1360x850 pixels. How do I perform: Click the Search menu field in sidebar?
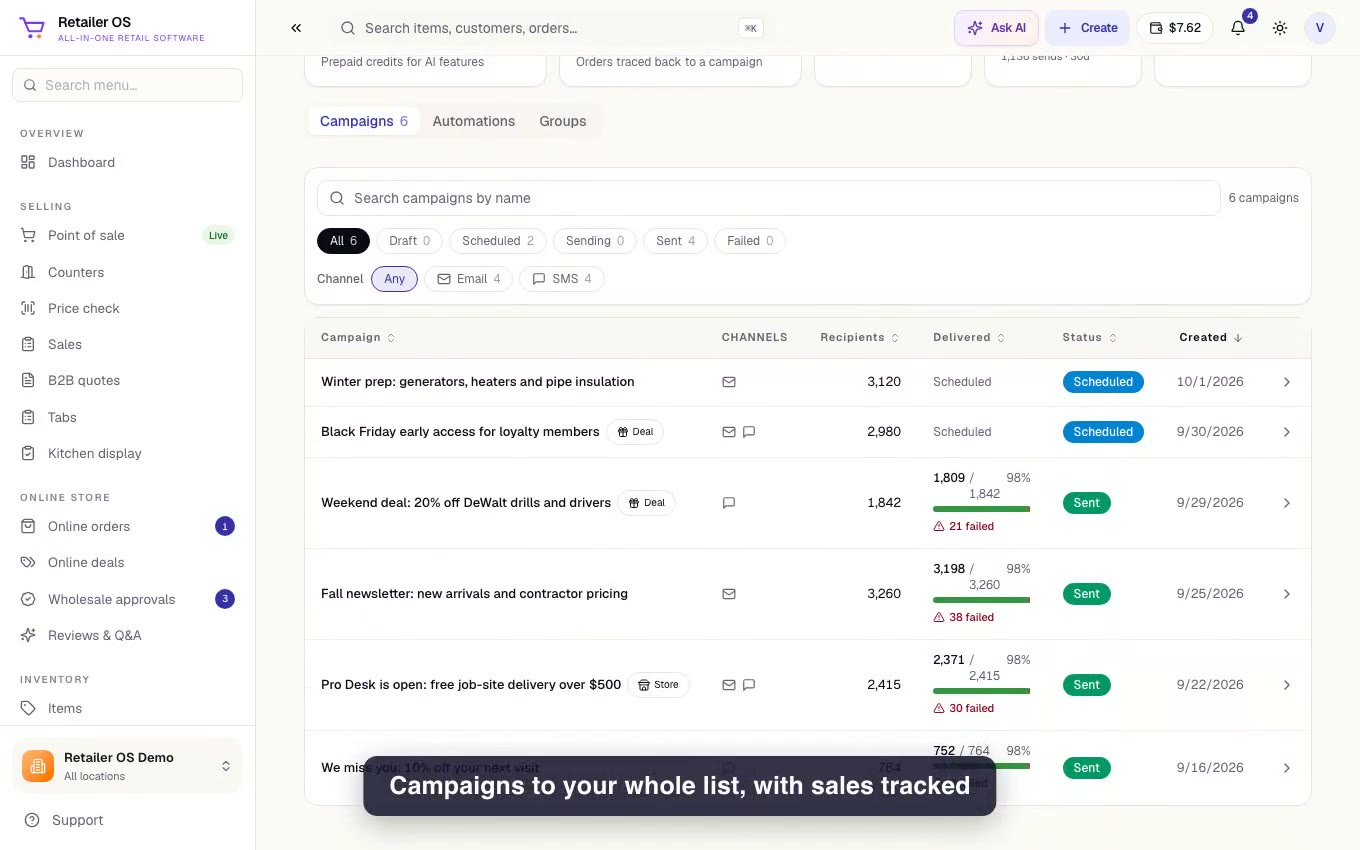point(127,85)
